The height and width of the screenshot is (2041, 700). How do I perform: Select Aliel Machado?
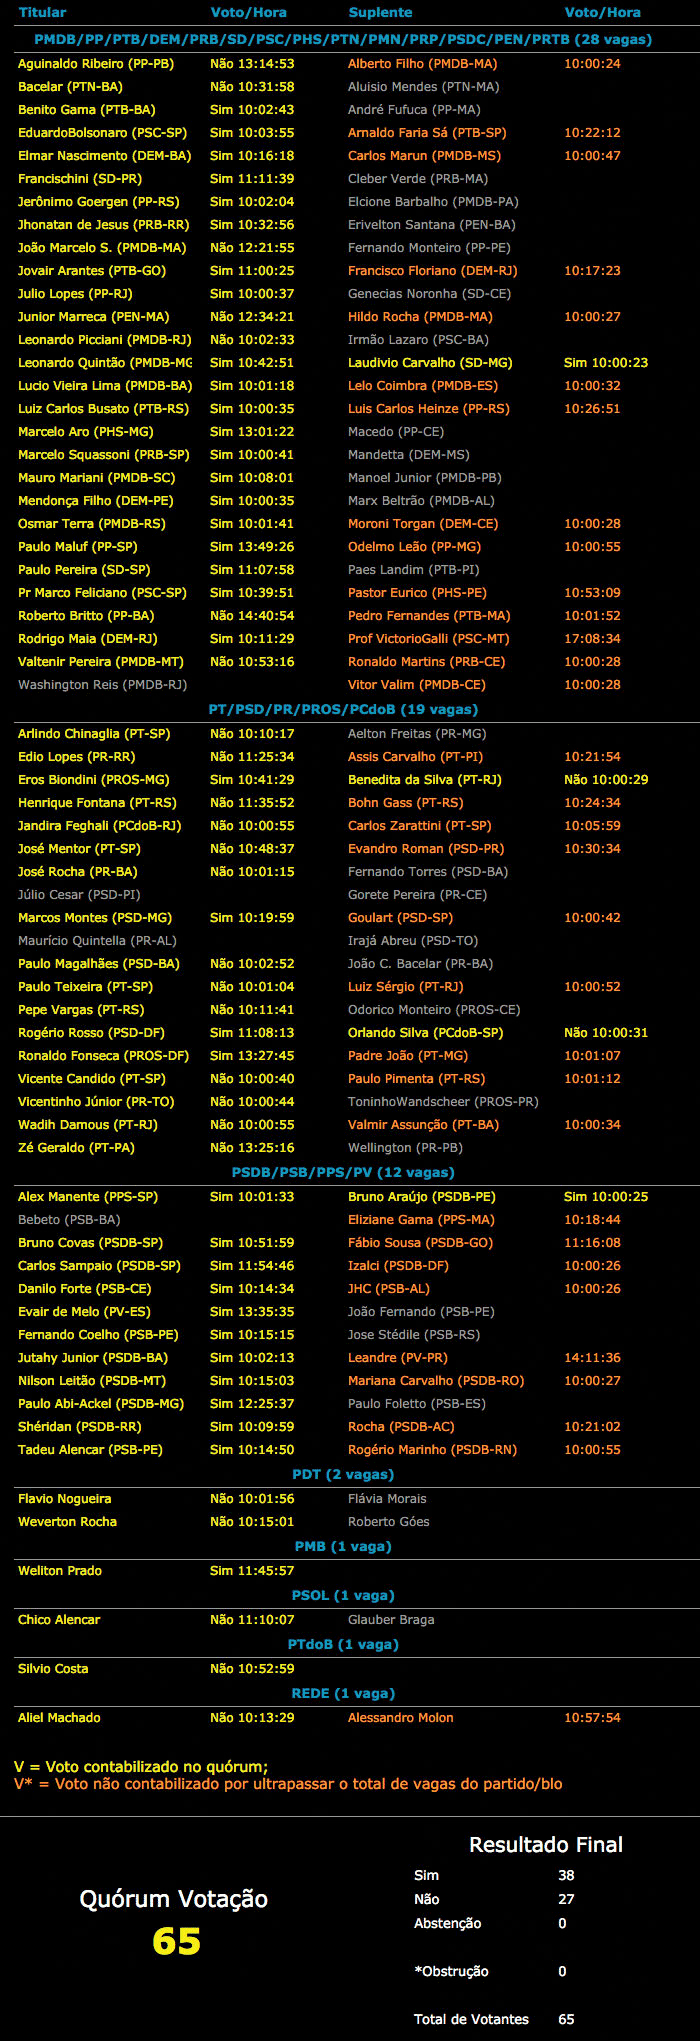tap(59, 1718)
